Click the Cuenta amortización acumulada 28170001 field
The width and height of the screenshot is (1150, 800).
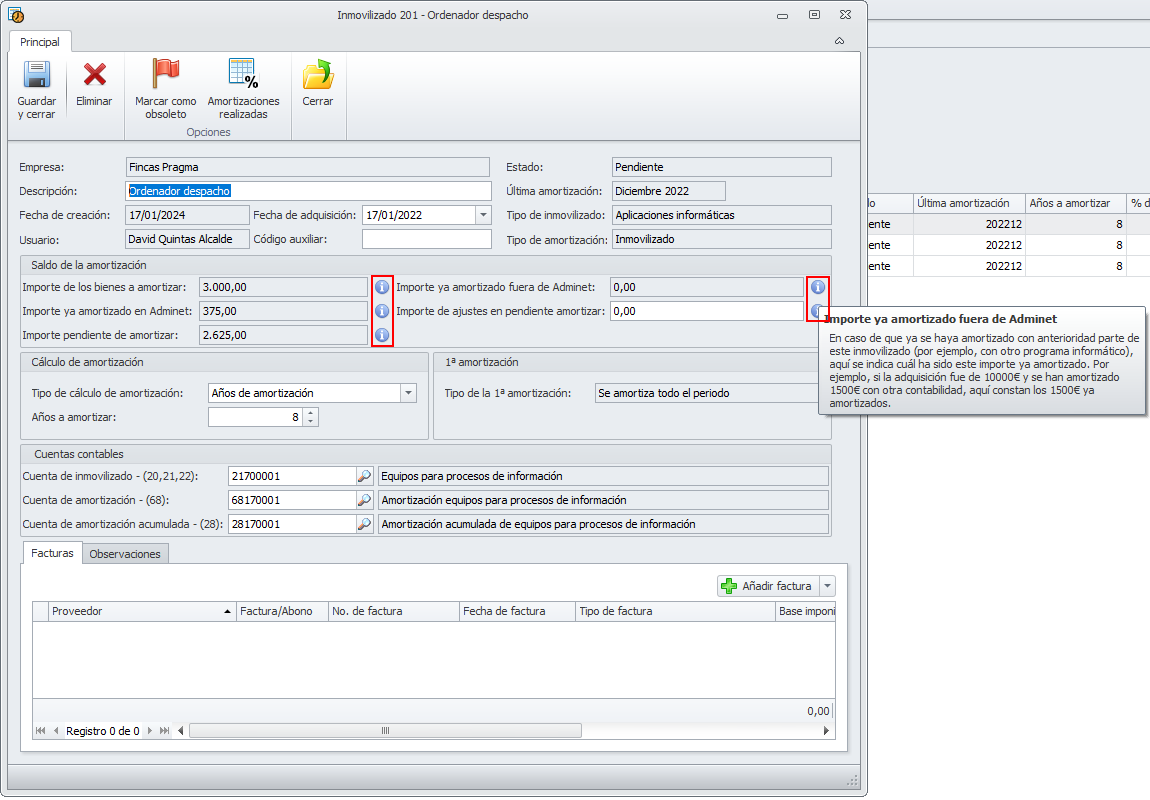click(292, 524)
